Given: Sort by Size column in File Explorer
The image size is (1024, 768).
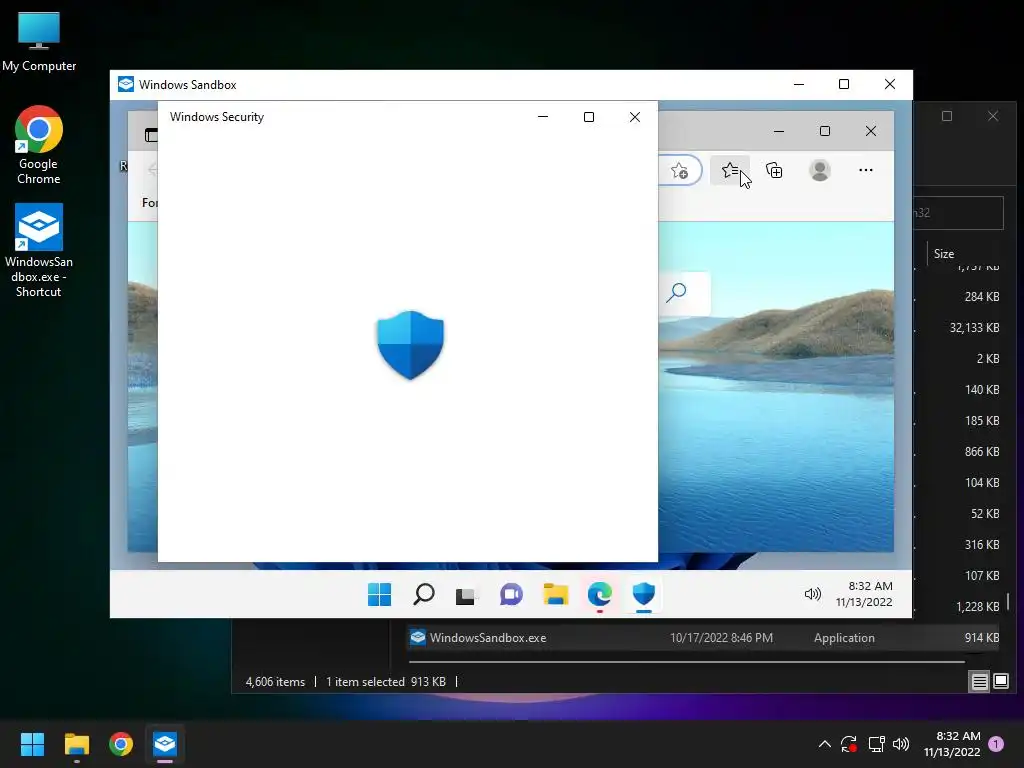Looking at the screenshot, I should (x=944, y=254).
